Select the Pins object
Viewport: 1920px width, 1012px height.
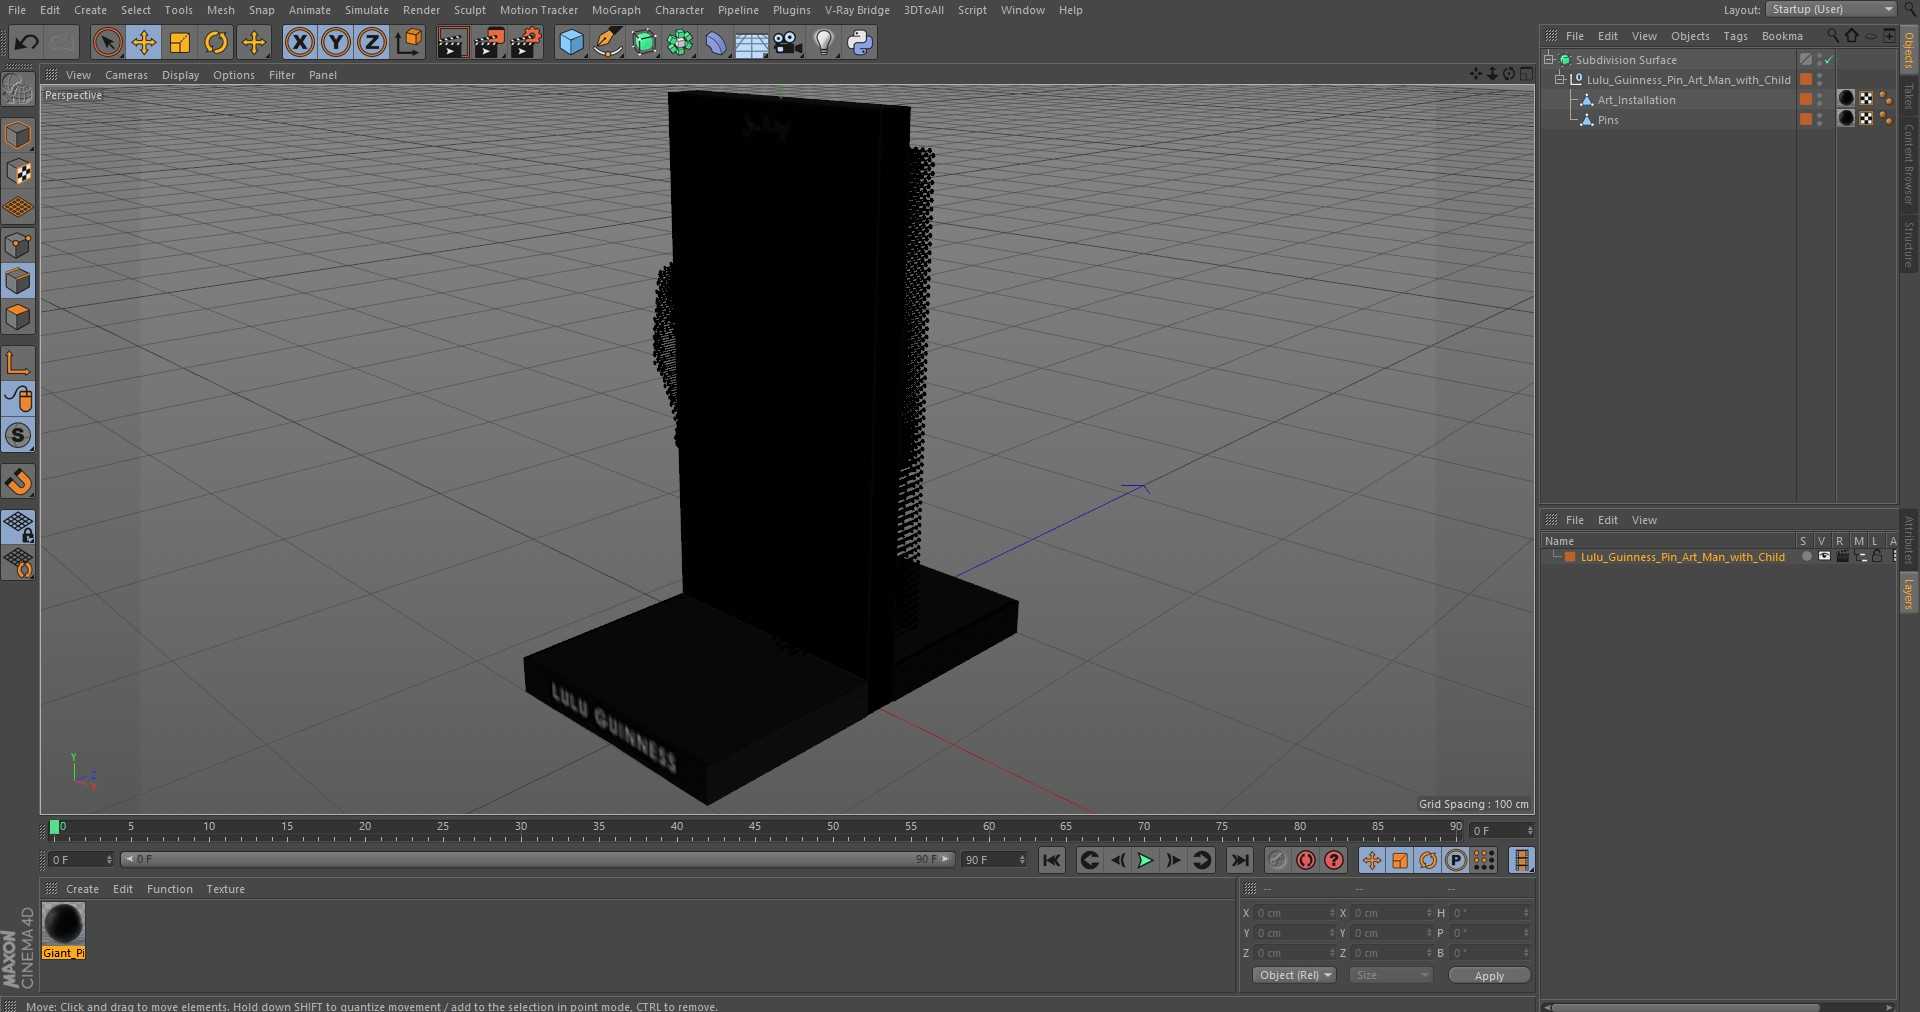[x=1608, y=120]
